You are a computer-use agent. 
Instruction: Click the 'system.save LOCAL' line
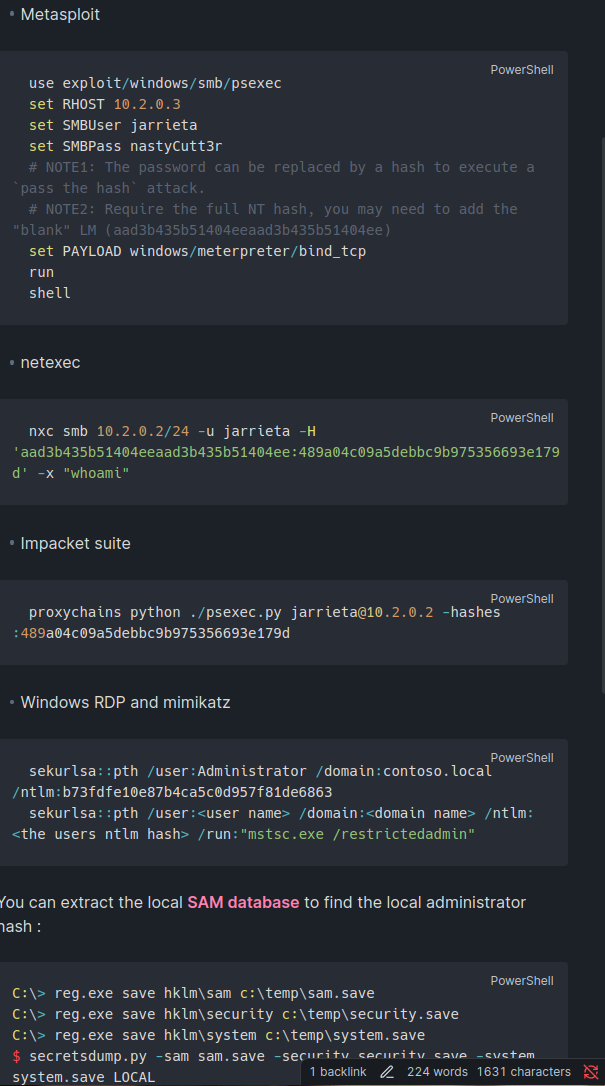84,1077
